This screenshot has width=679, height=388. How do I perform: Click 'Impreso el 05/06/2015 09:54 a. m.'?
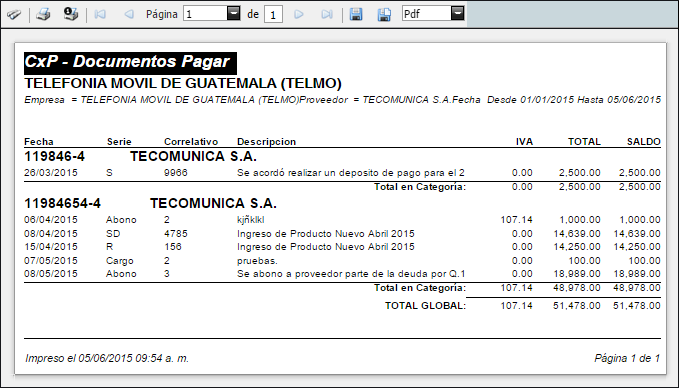pyautogui.click(x=107, y=358)
